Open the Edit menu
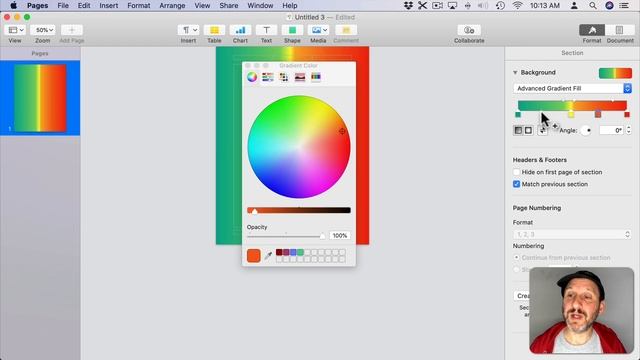 tap(84, 6)
